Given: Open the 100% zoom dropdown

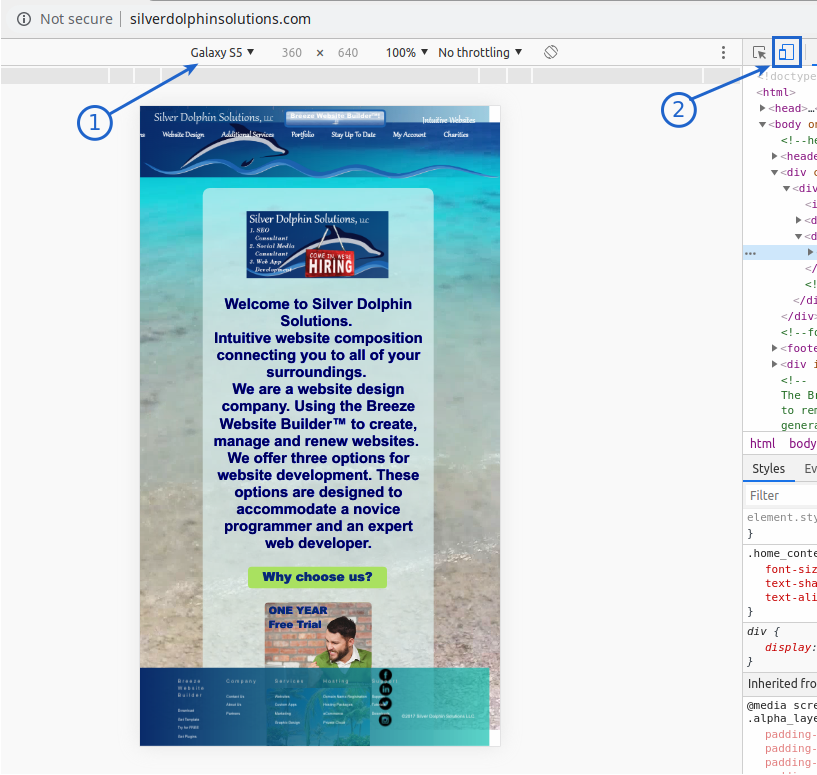Looking at the screenshot, I should [406, 53].
